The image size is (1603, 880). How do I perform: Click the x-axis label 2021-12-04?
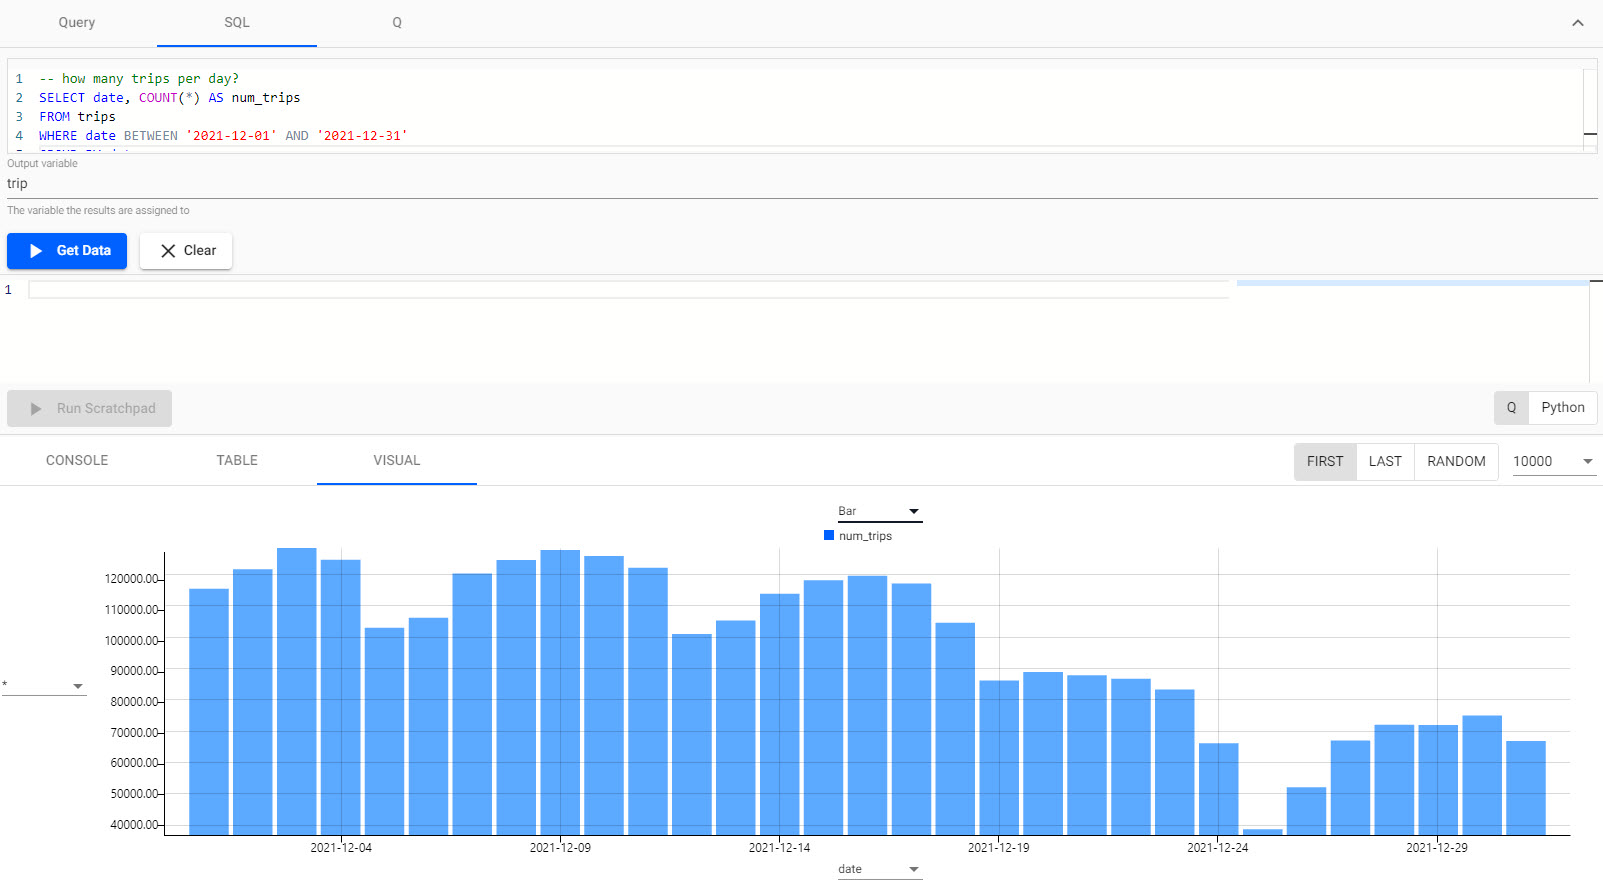point(341,848)
